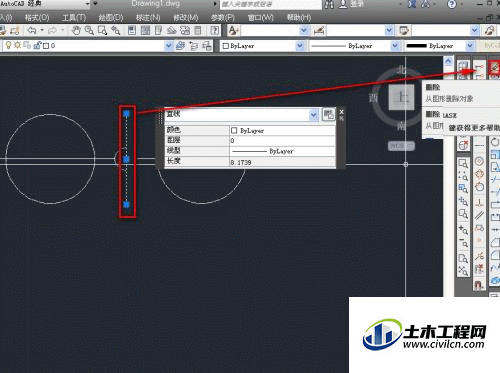Expand the table style dropdown
This screenshot has height=373, width=500.
[x=475, y=31]
